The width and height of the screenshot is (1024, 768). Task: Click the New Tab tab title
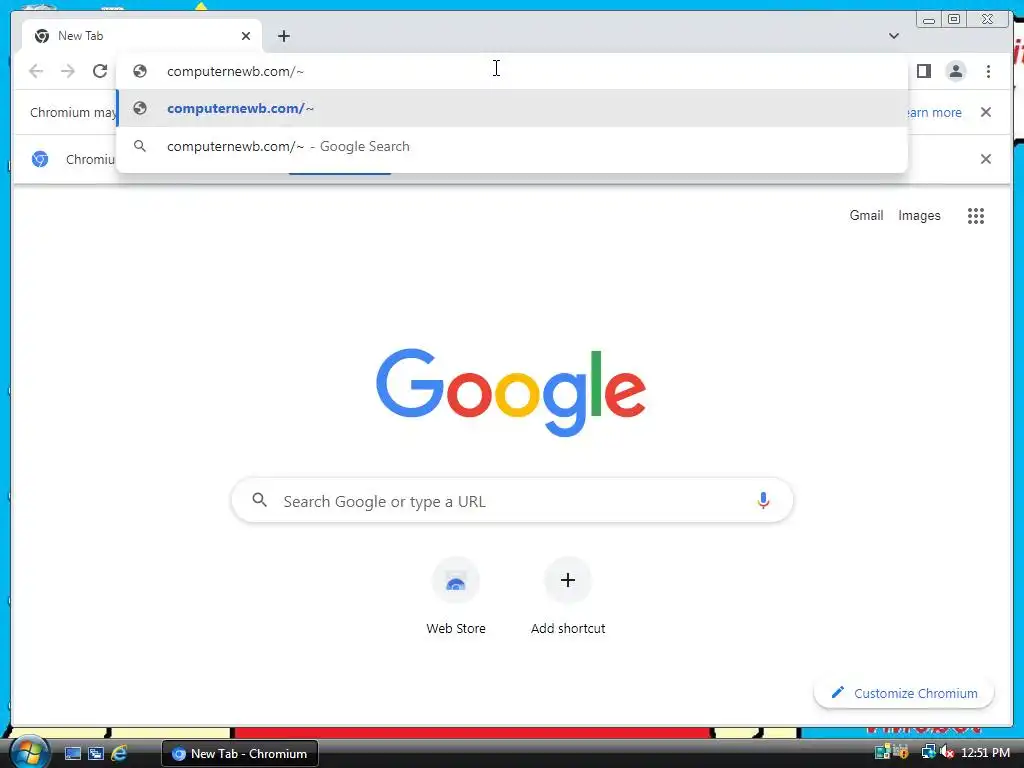[80, 36]
